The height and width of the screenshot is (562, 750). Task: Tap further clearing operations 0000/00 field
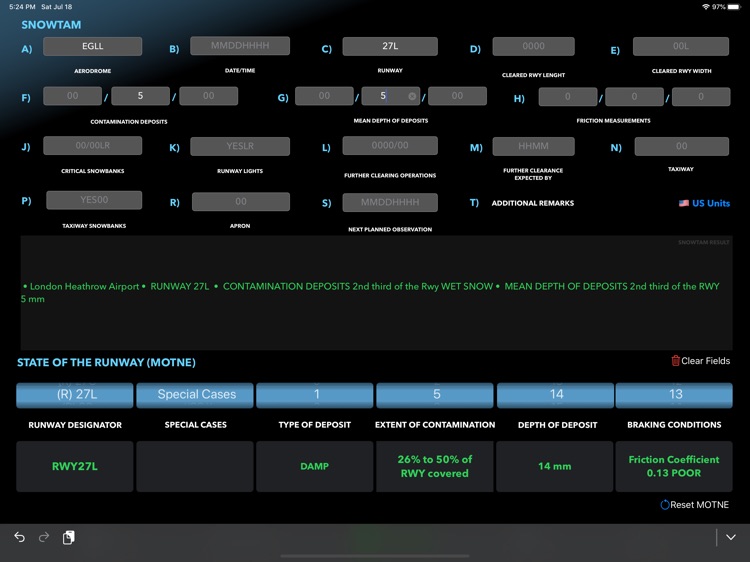(390, 145)
